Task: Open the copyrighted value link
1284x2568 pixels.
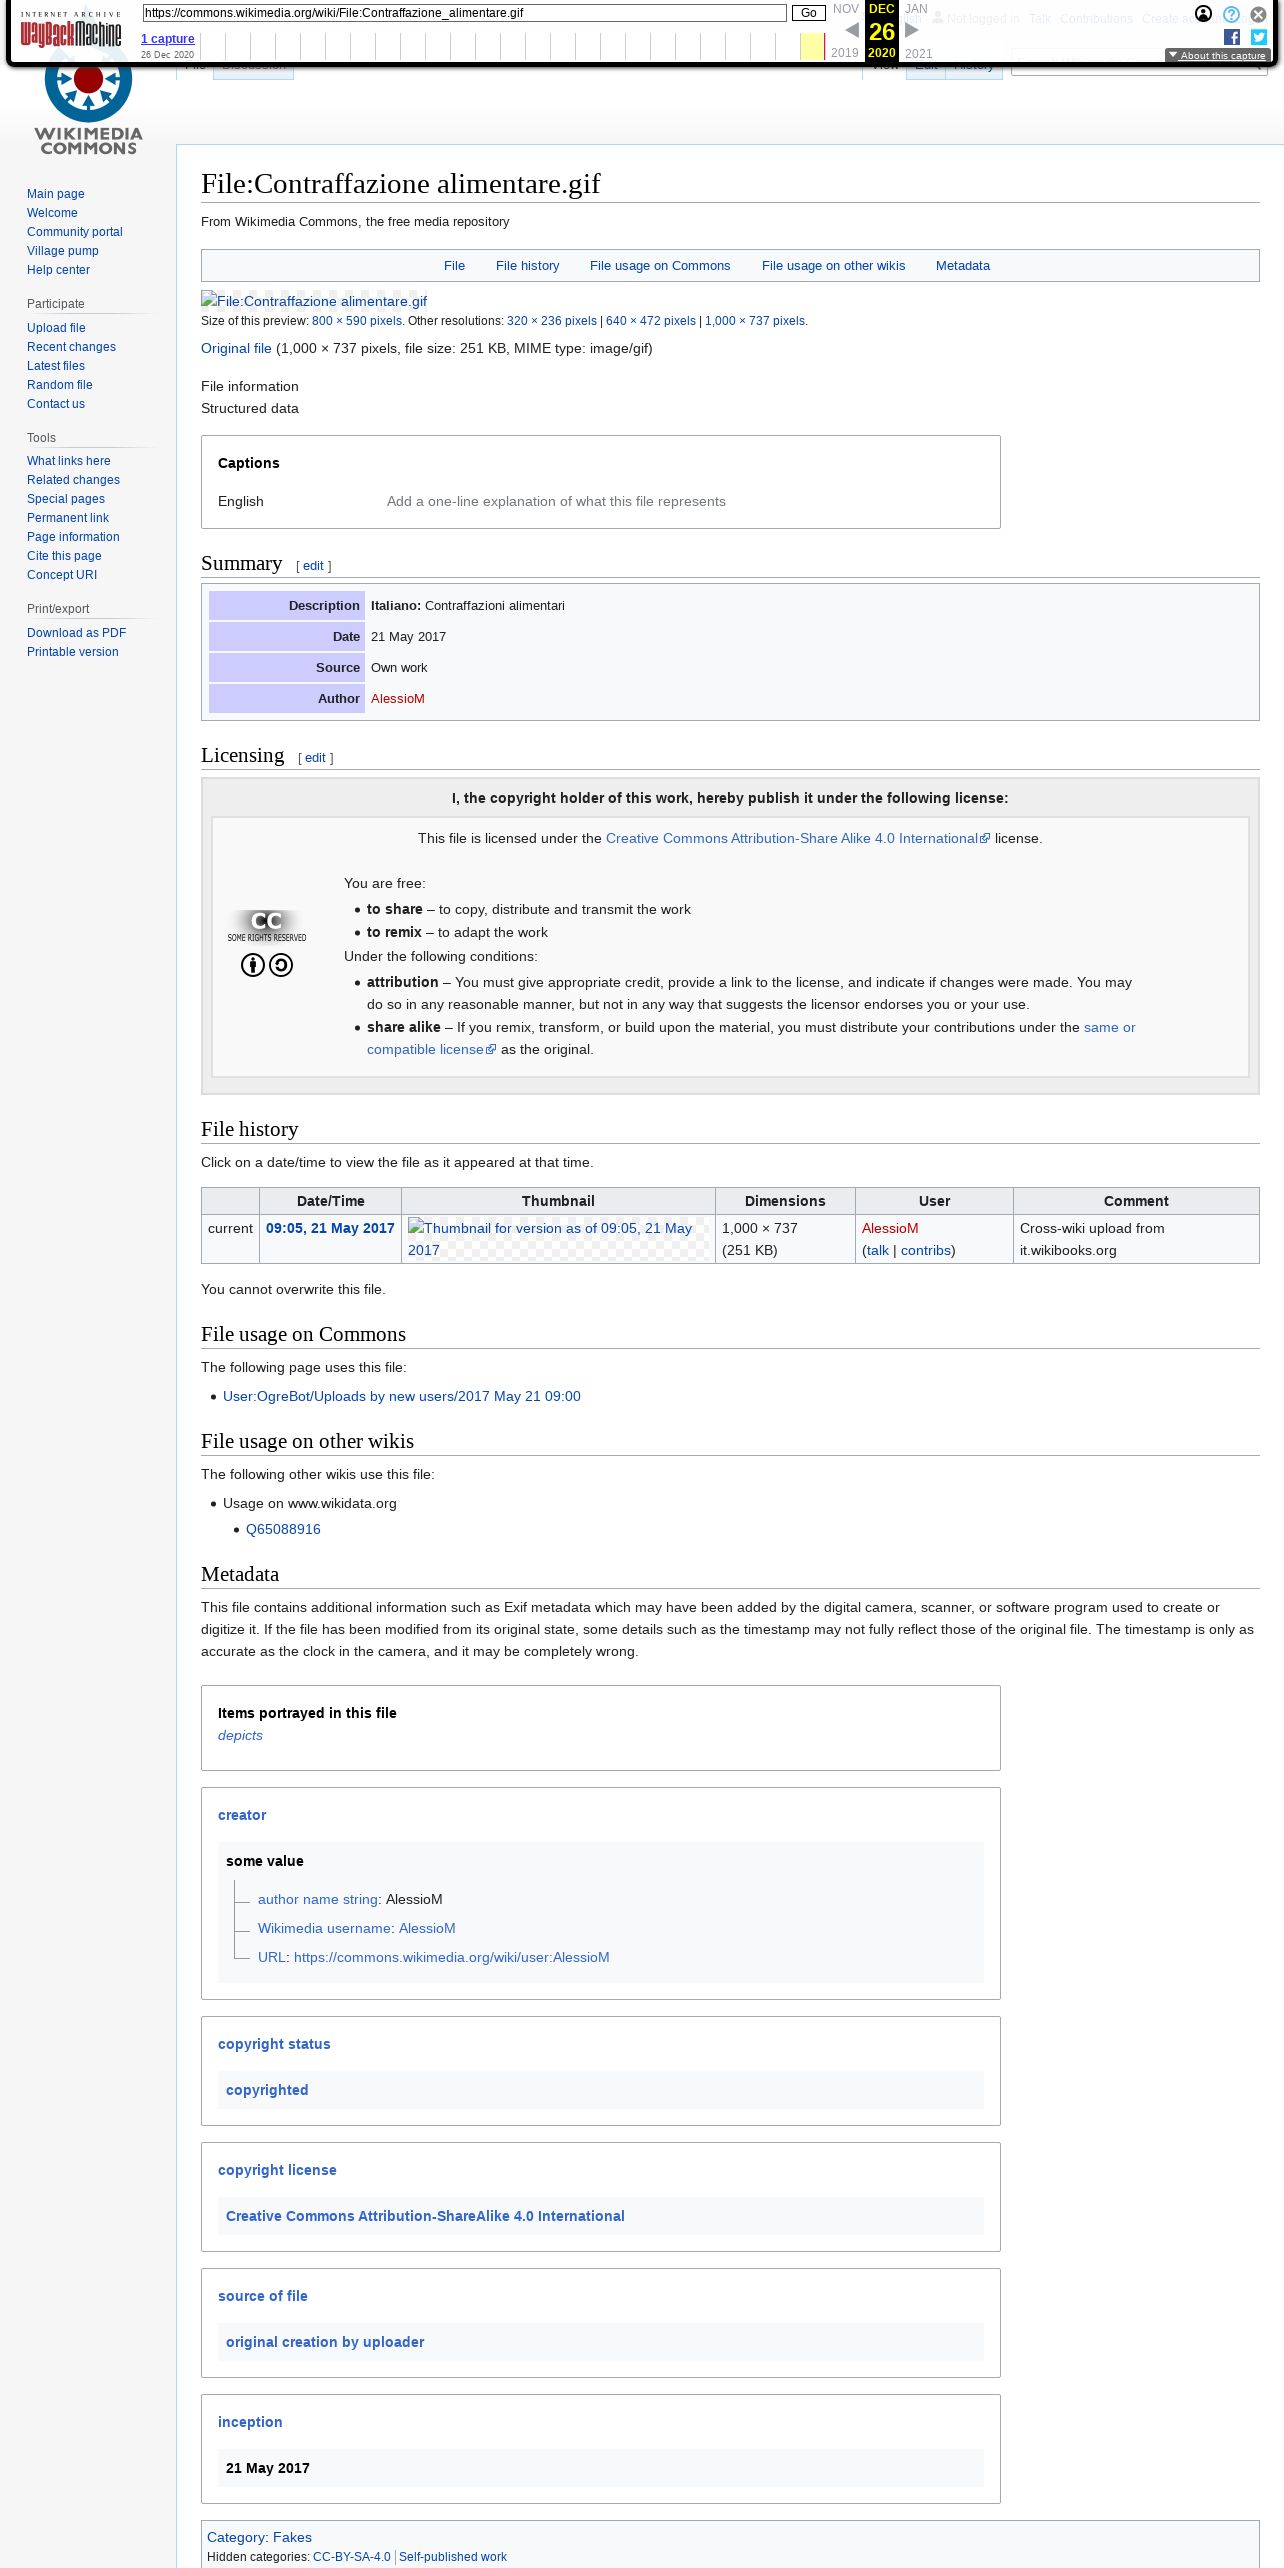Action: click(267, 2091)
